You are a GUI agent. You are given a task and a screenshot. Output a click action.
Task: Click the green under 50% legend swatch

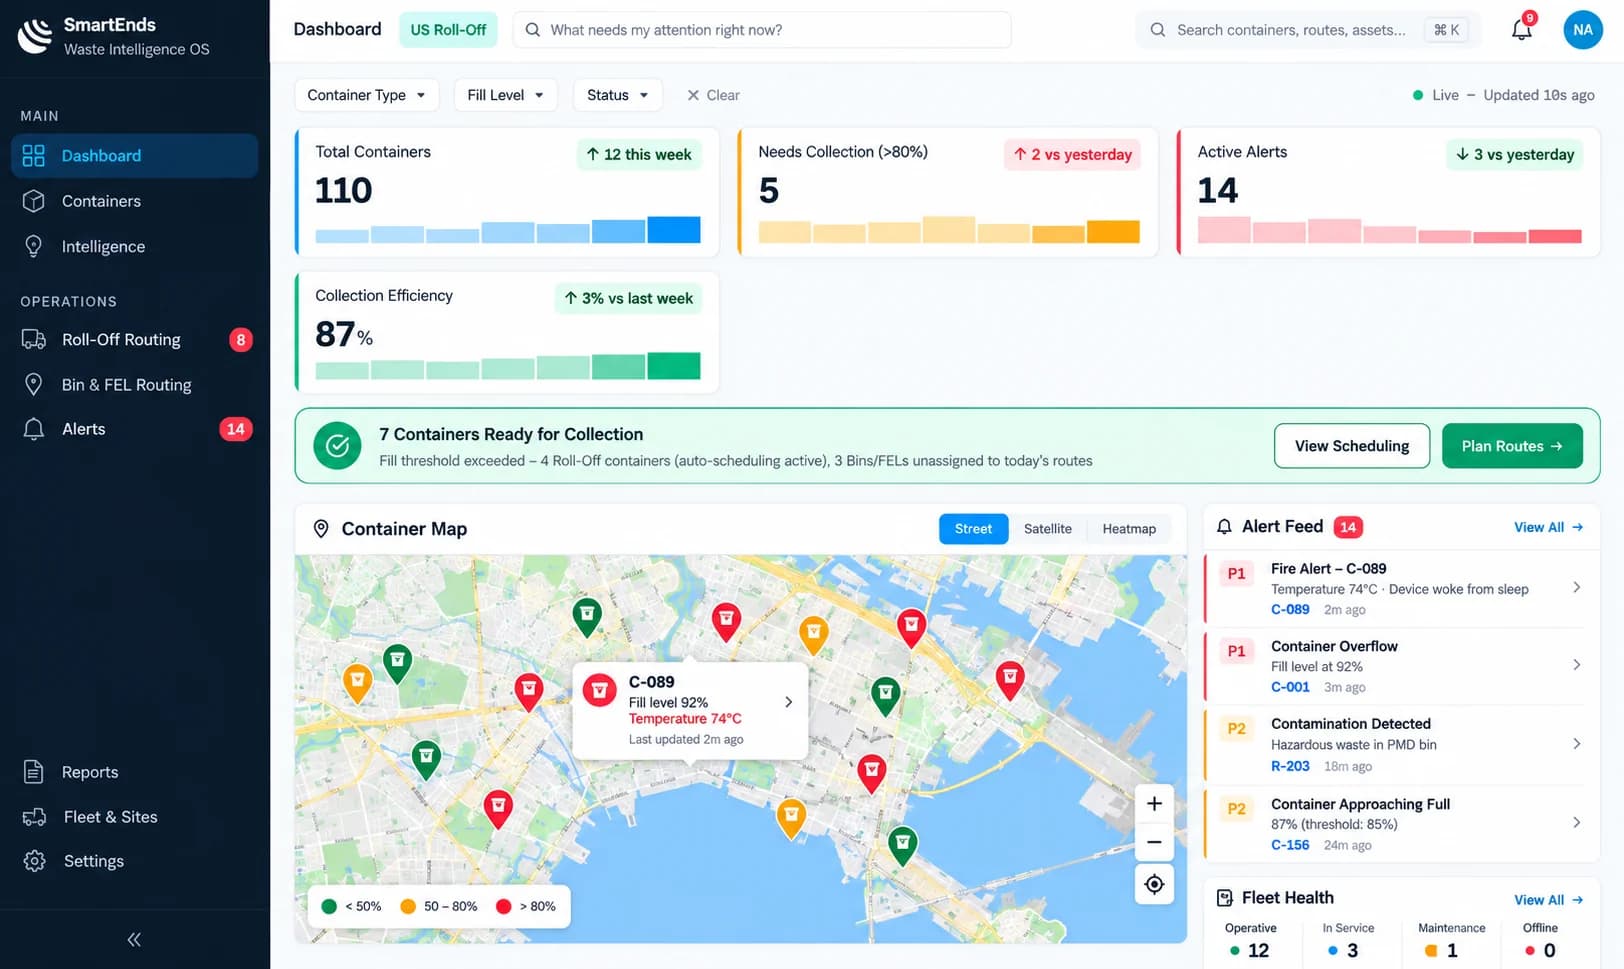pyautogui.click(x=329, y=906)
